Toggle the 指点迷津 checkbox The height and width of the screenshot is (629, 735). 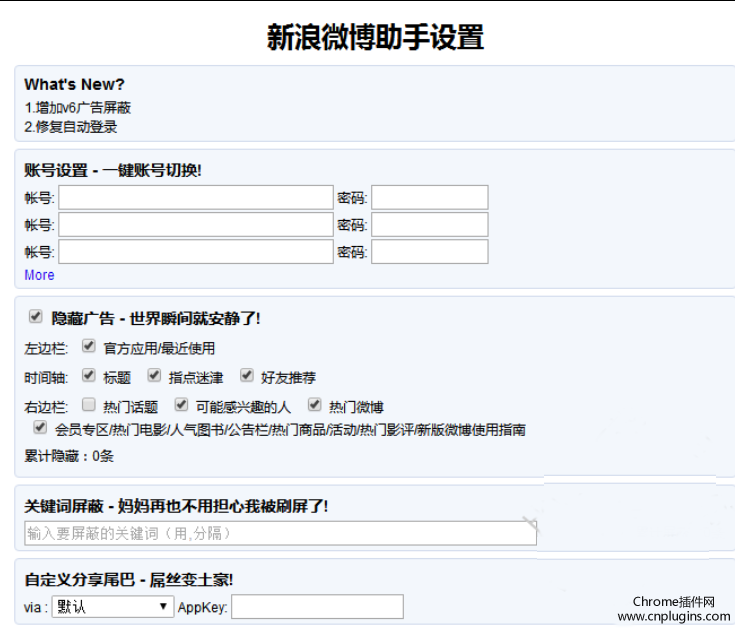154,375
